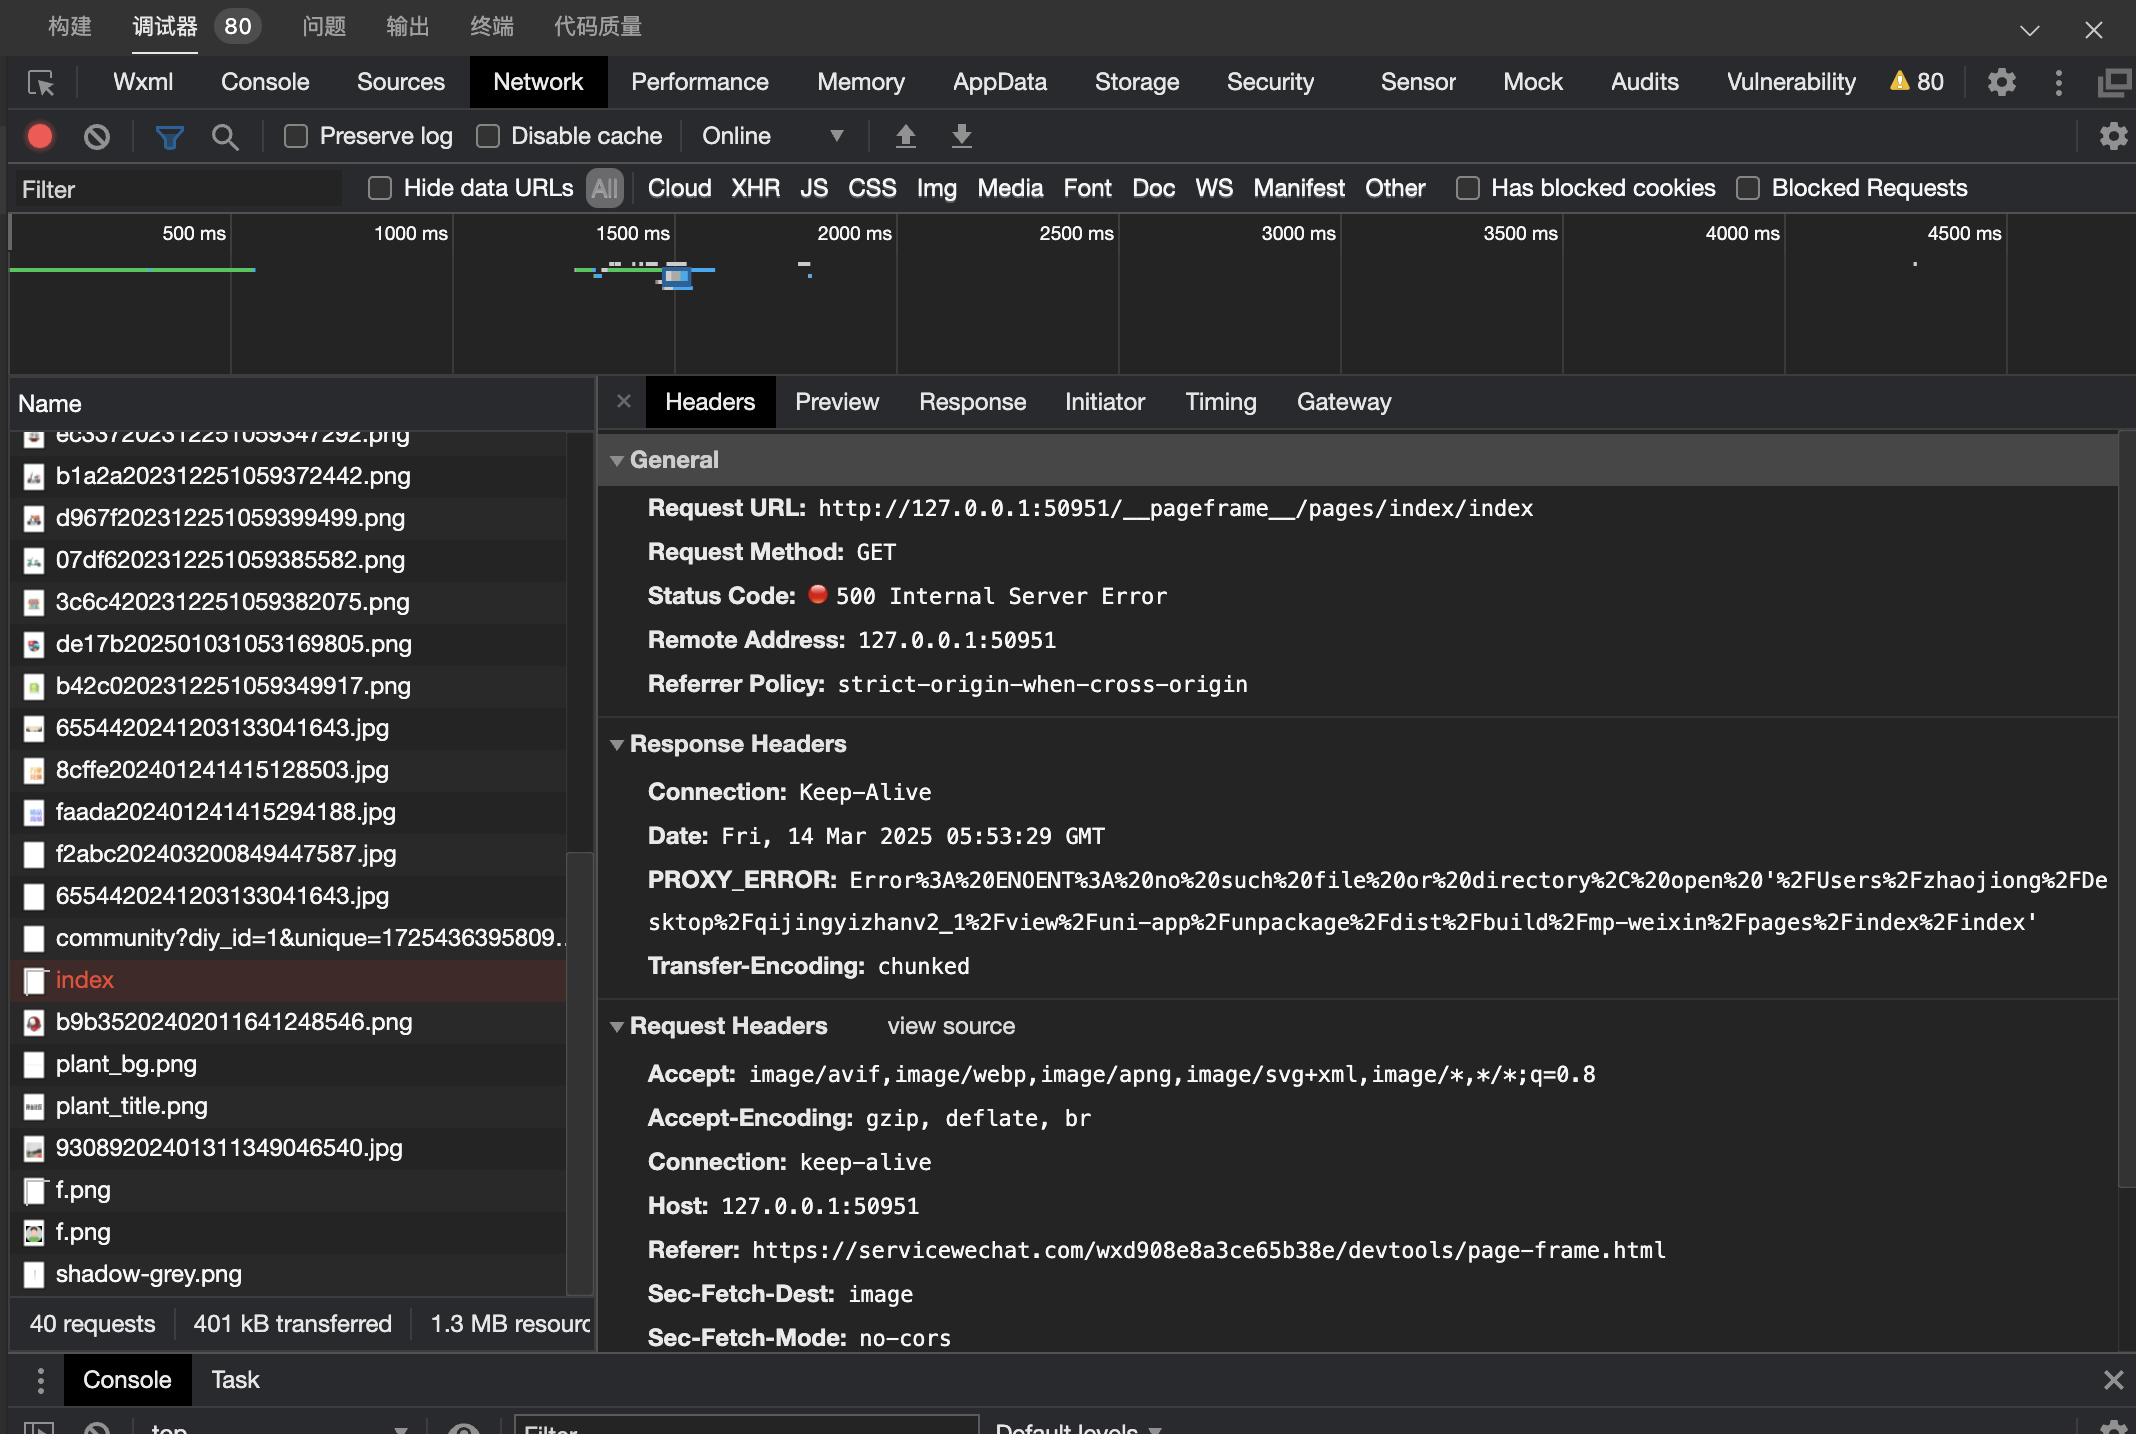Open the Online throttling dropdown
Viewport: 2136px width, 1434px height.
pos(773,136)
